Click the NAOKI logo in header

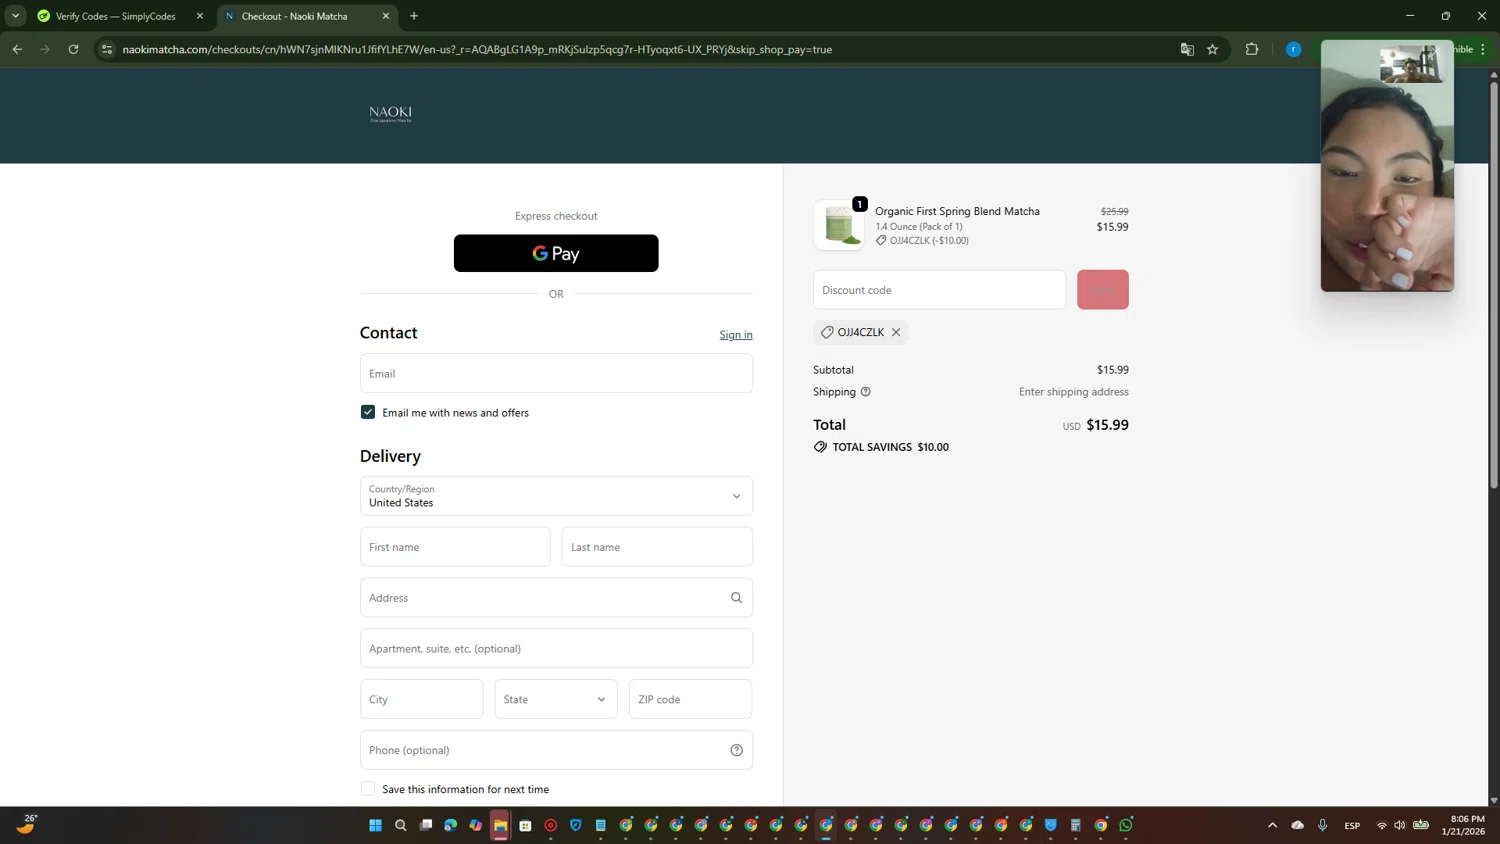tap(390, 114)
